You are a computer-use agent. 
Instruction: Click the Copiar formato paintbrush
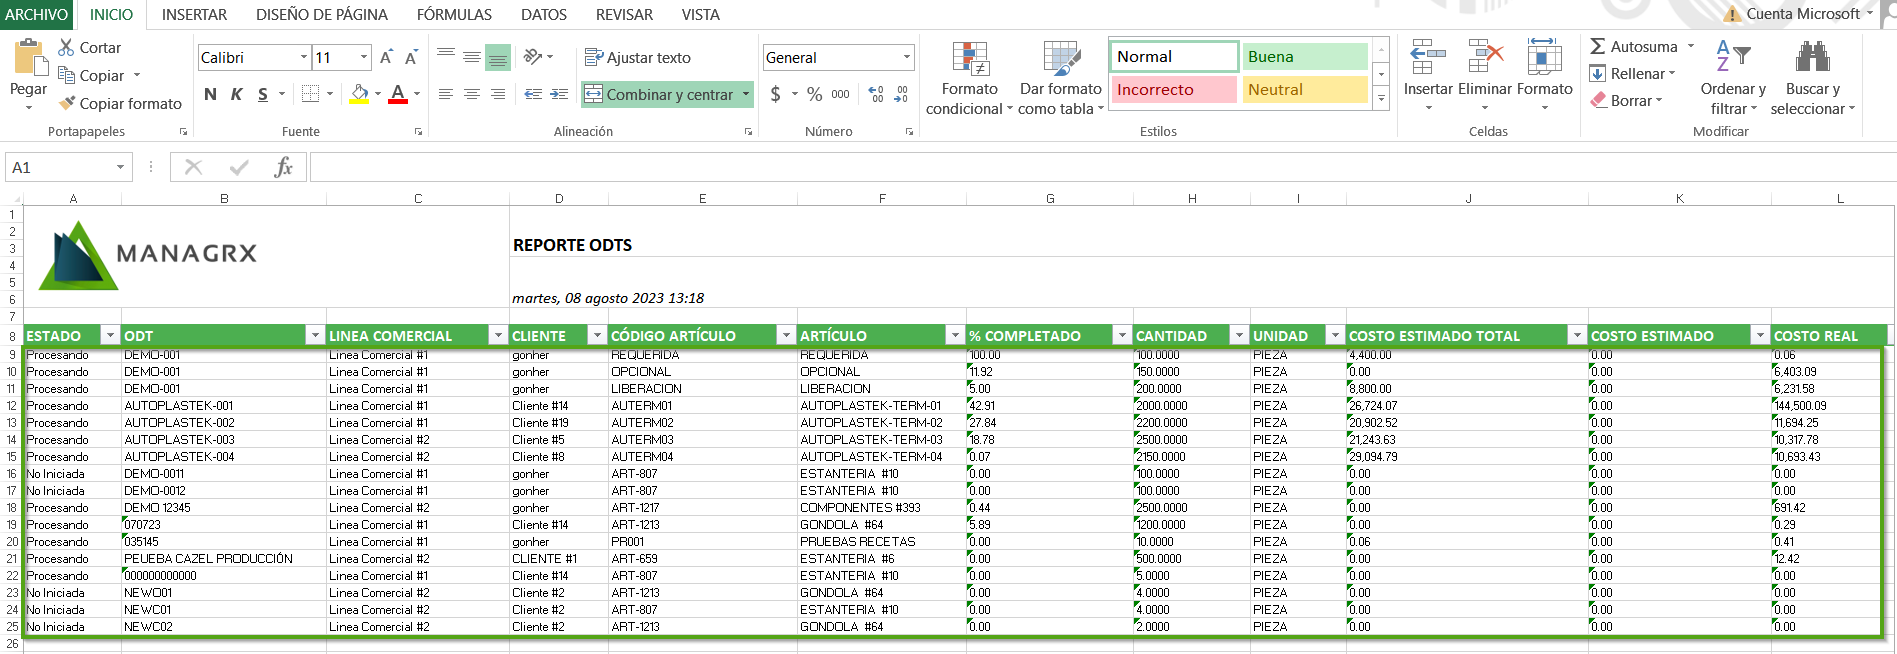pos(68,103)
